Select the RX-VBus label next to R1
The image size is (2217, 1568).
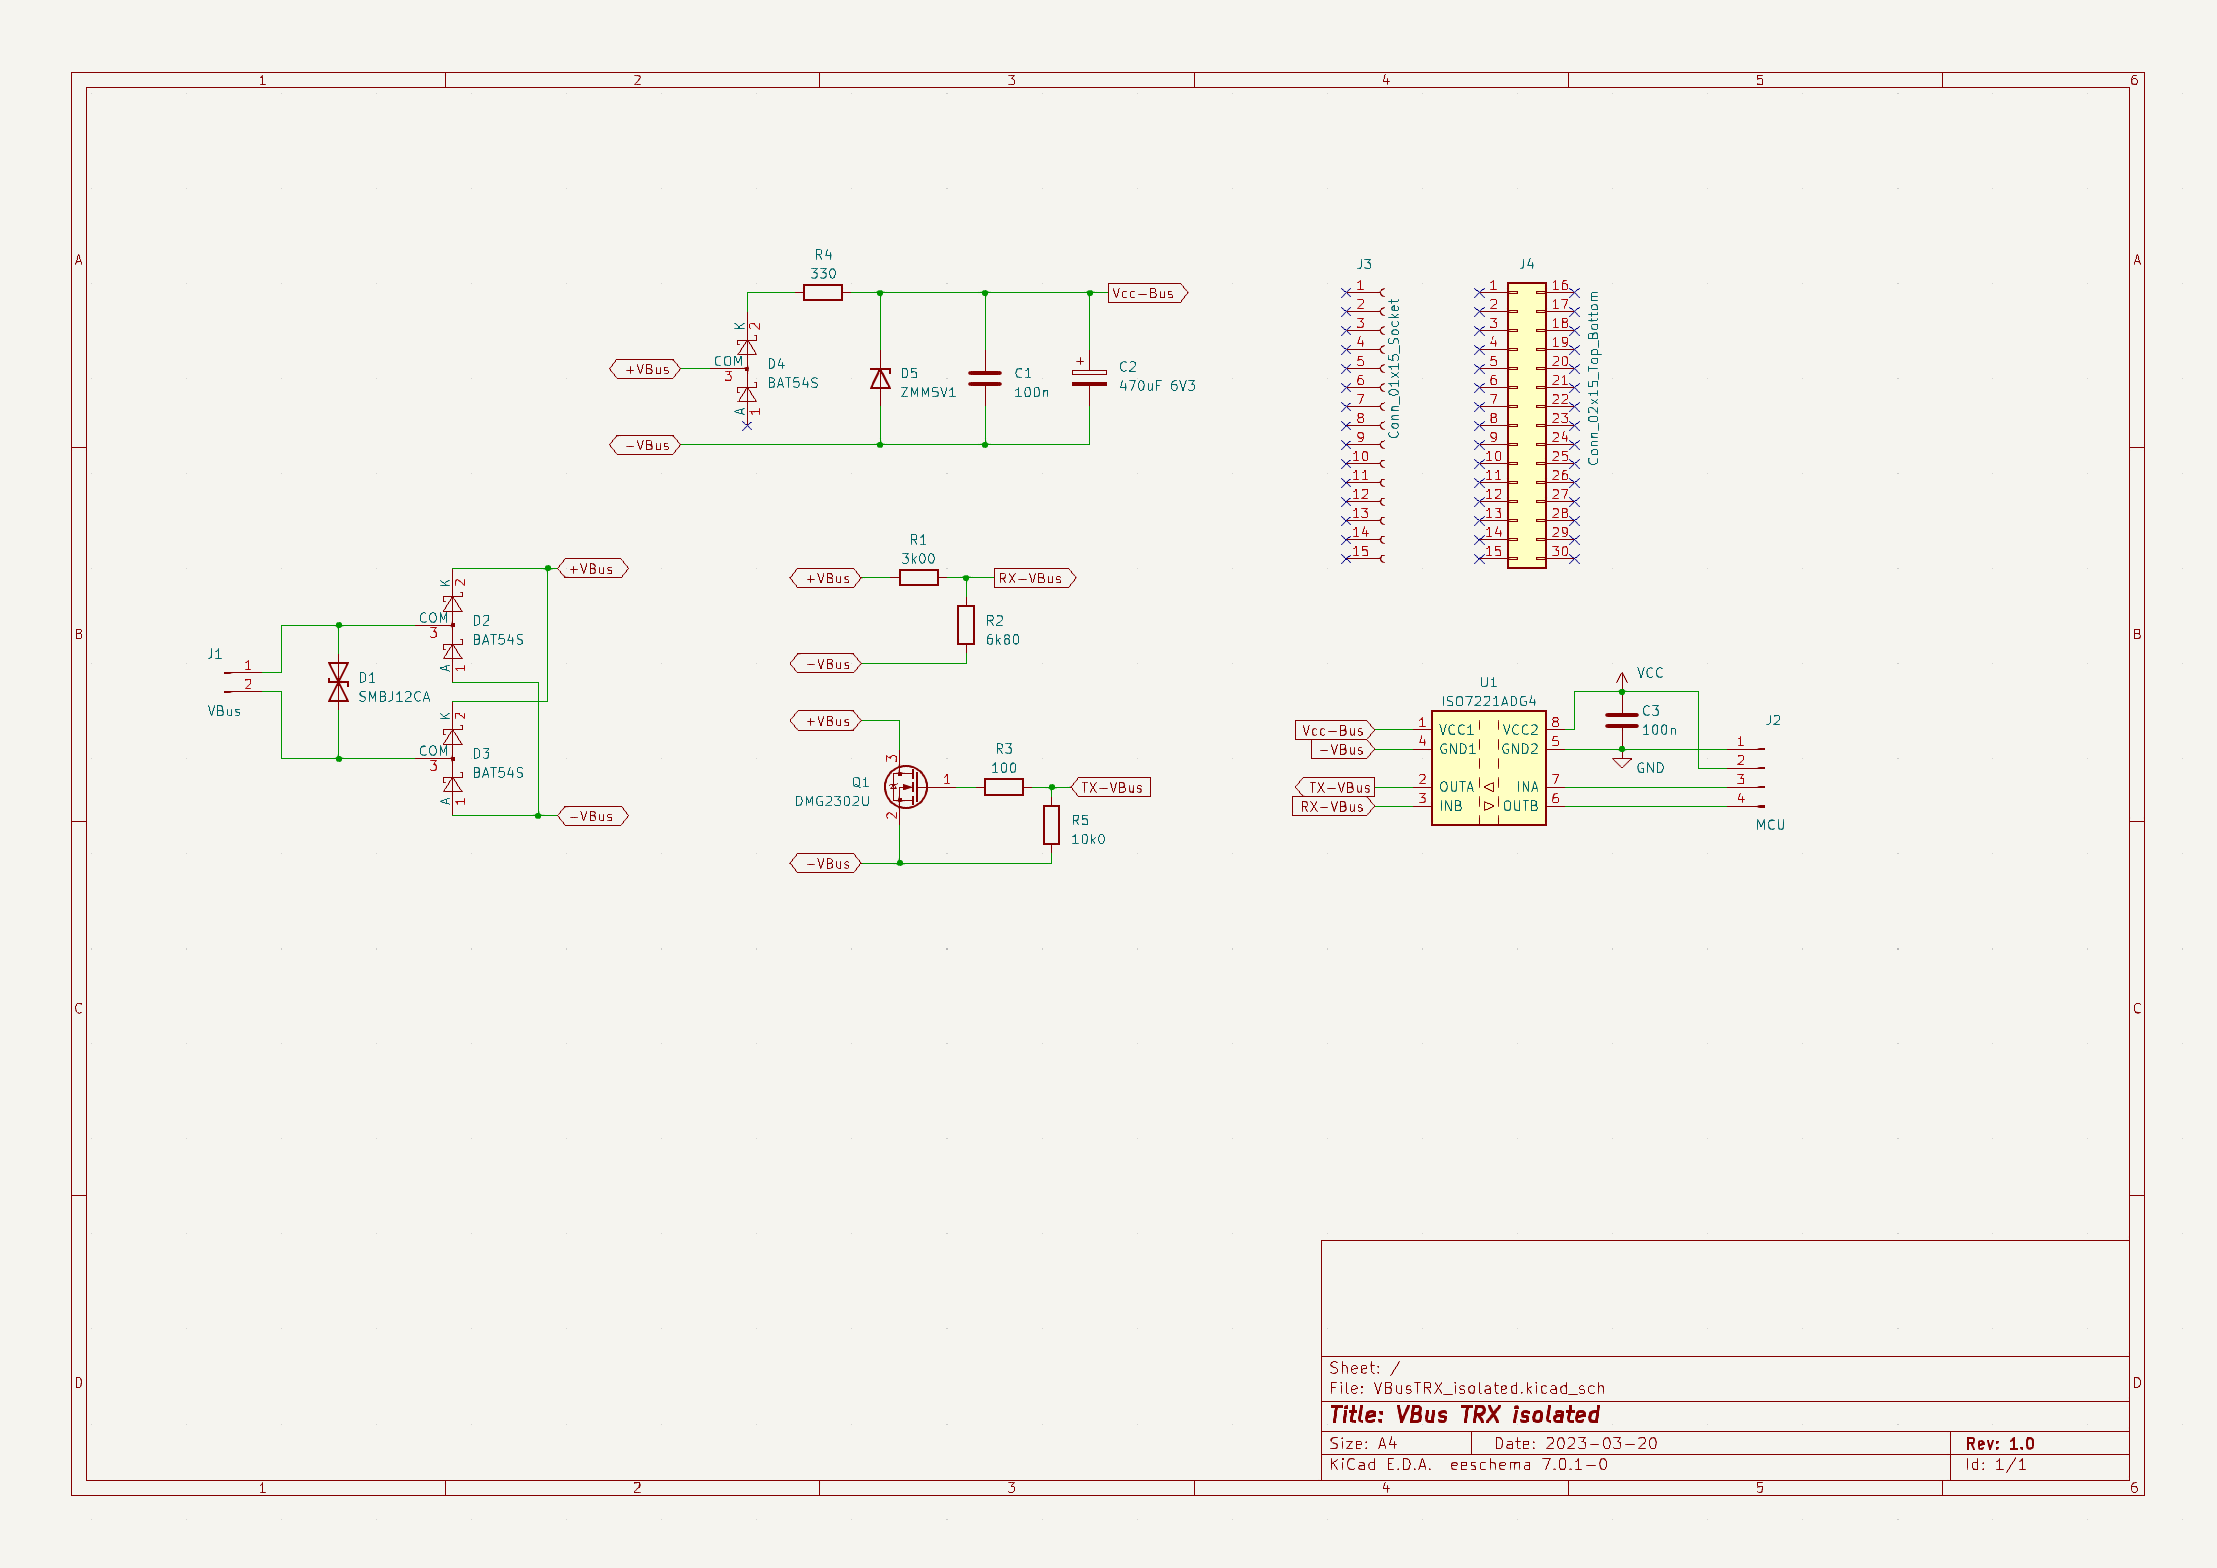tap(1035, 578)
